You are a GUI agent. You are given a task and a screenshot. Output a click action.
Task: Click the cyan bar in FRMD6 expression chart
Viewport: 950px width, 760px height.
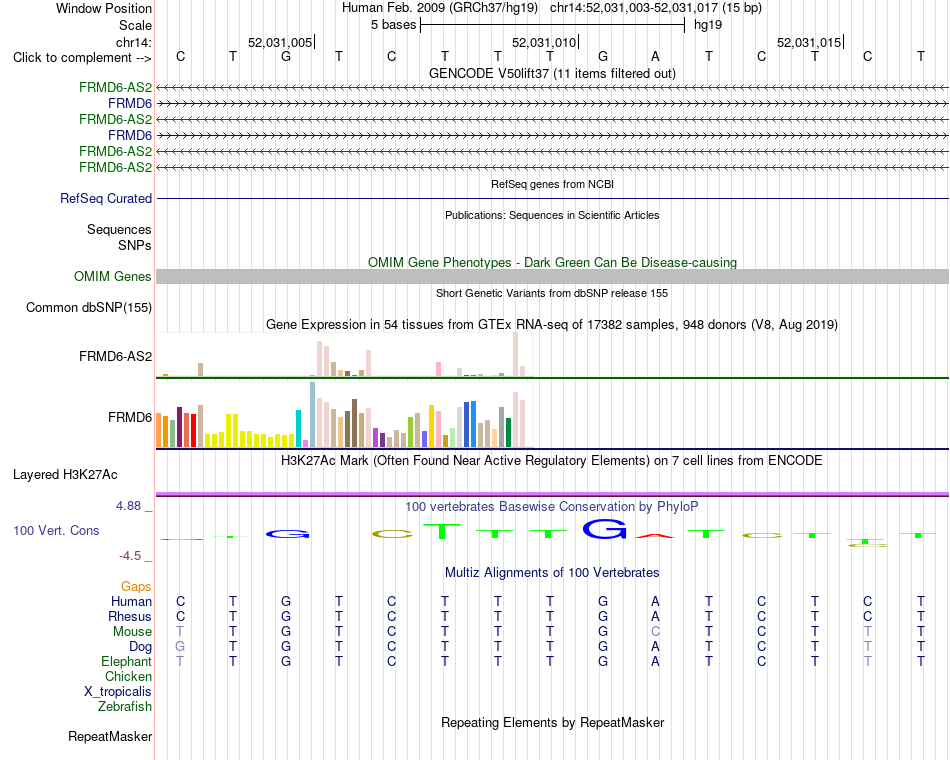pyautogui.click(x=298, y=428)
